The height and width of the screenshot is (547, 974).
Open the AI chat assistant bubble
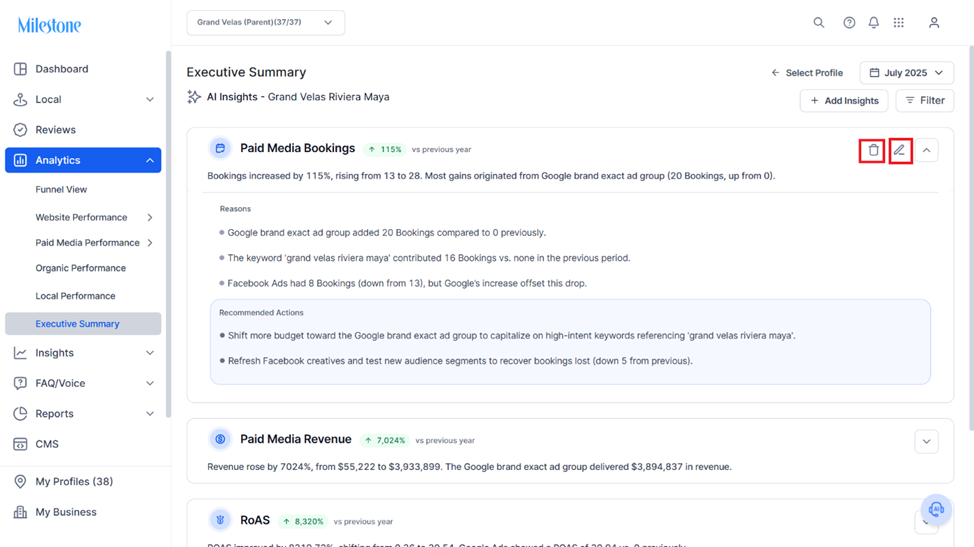point(936,510)
